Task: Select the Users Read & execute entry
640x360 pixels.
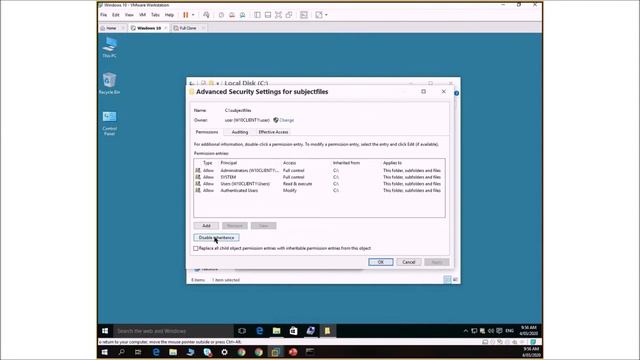Action: [x=319, y=184]
